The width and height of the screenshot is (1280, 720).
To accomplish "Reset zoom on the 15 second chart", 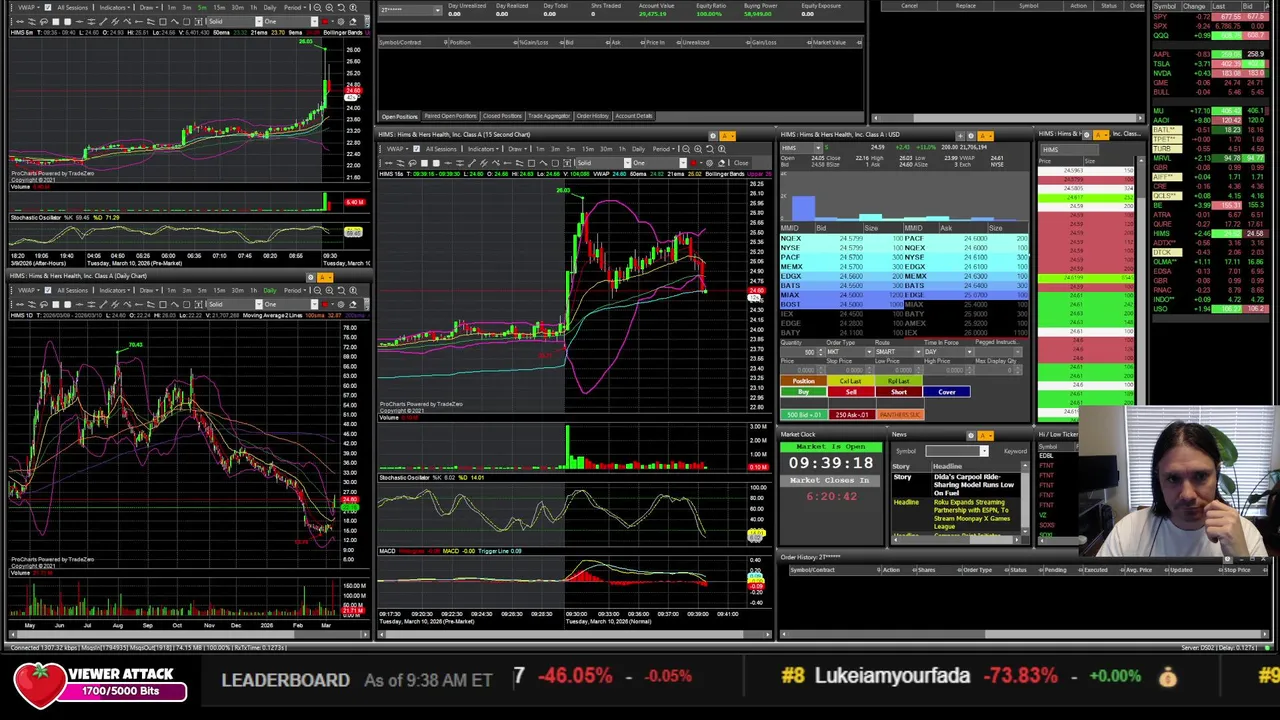I will click(710, 149).
